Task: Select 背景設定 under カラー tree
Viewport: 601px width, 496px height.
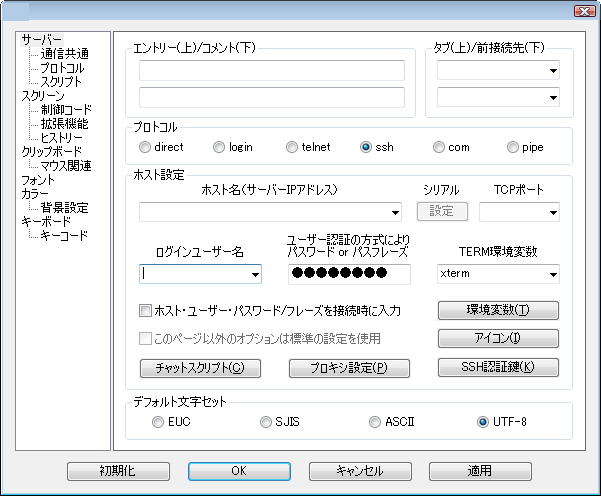Action: coord(64,207)
